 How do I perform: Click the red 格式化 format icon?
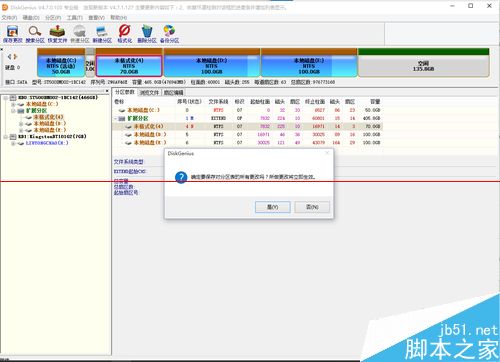tap(124, 34)
